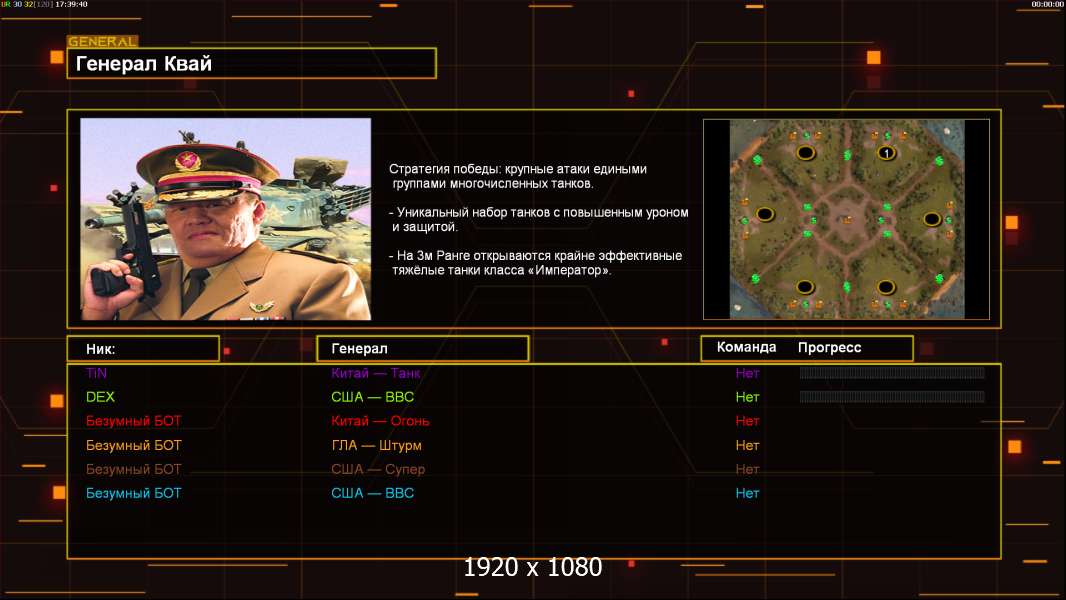Select the 'Генерал Квай' title
1066x600 pixels.
(144, 64)
